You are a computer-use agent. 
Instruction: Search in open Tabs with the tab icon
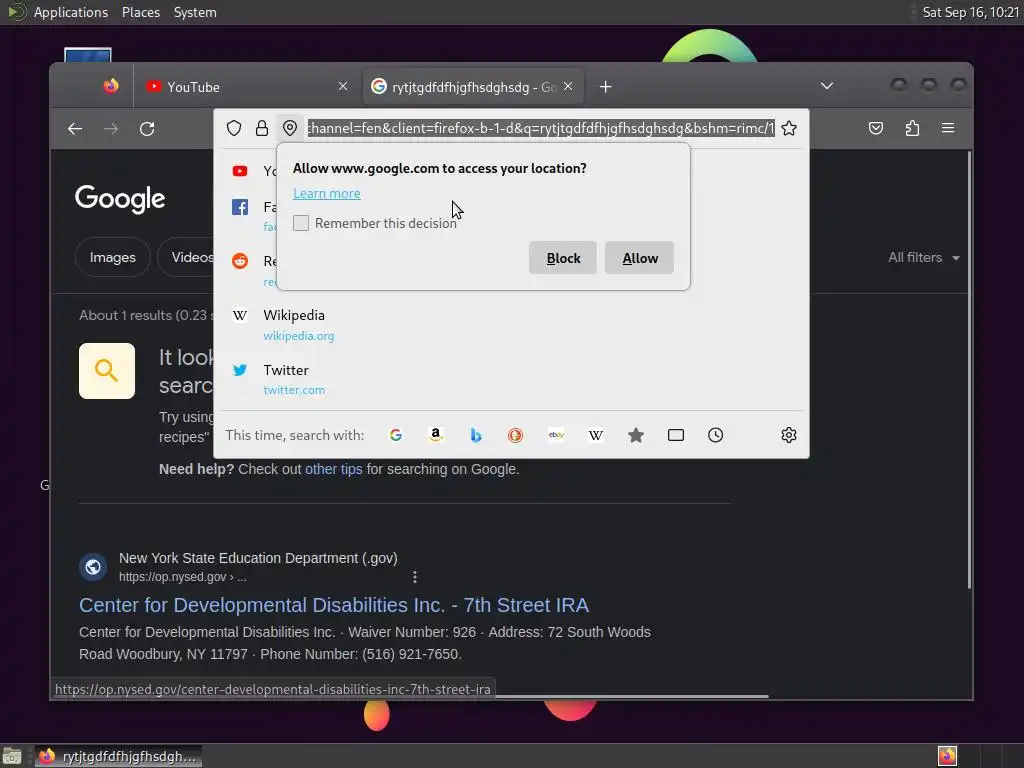tap(676, 435)
